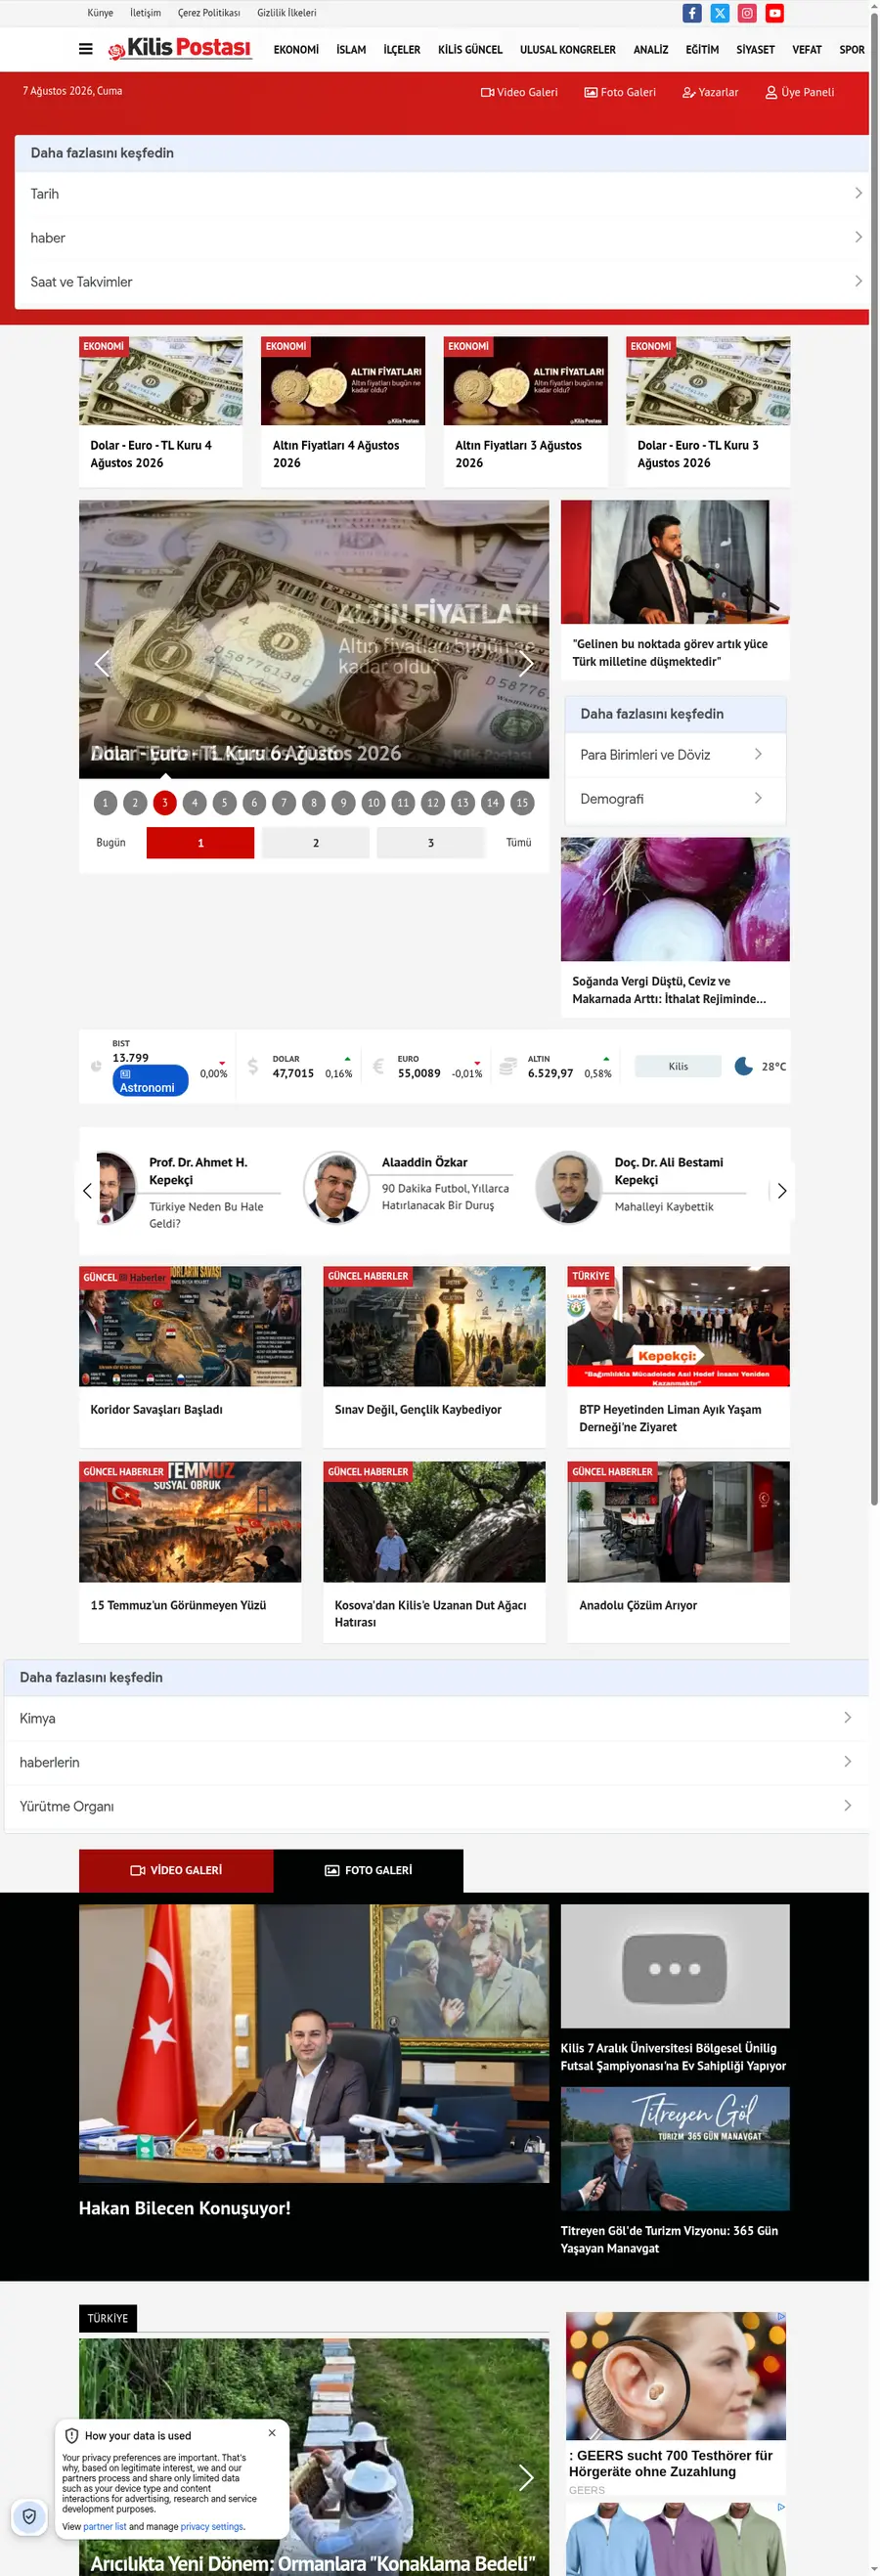
Task: Show next author in authors carousel
Action: [x=782, y=1190]
